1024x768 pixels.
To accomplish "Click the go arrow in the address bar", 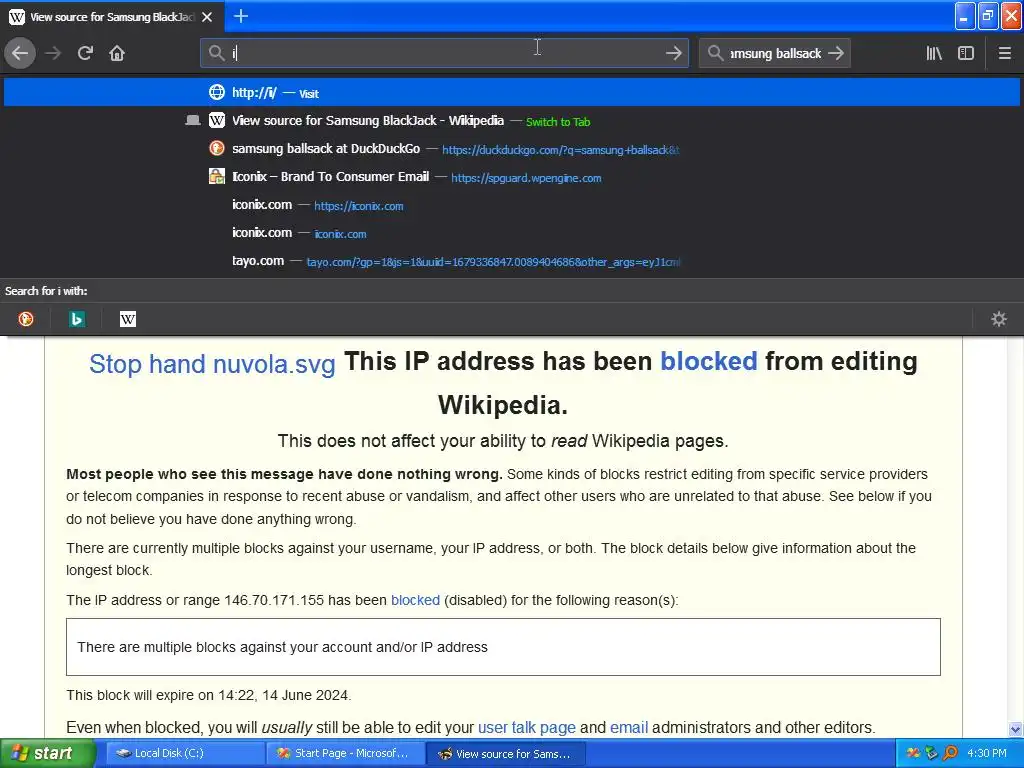I will click(673, 53).
